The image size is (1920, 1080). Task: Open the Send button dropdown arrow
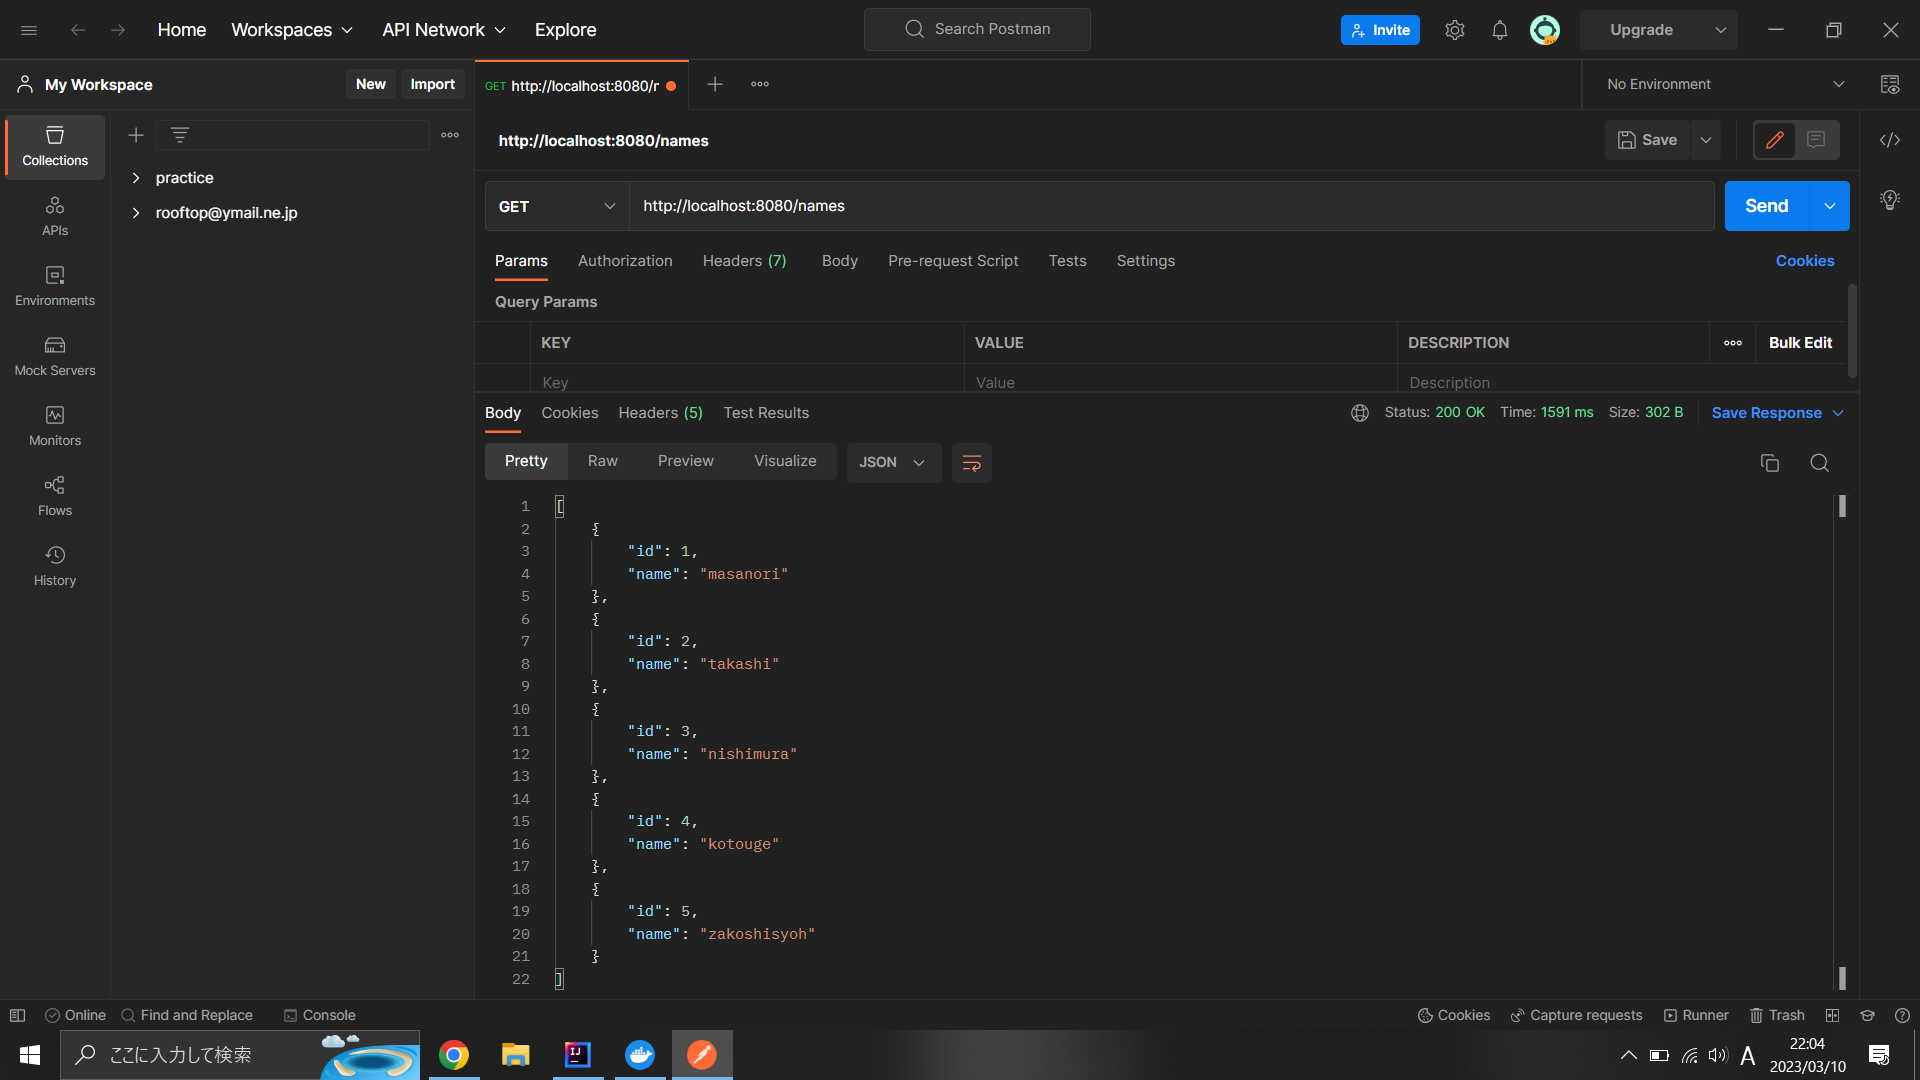1830,206
